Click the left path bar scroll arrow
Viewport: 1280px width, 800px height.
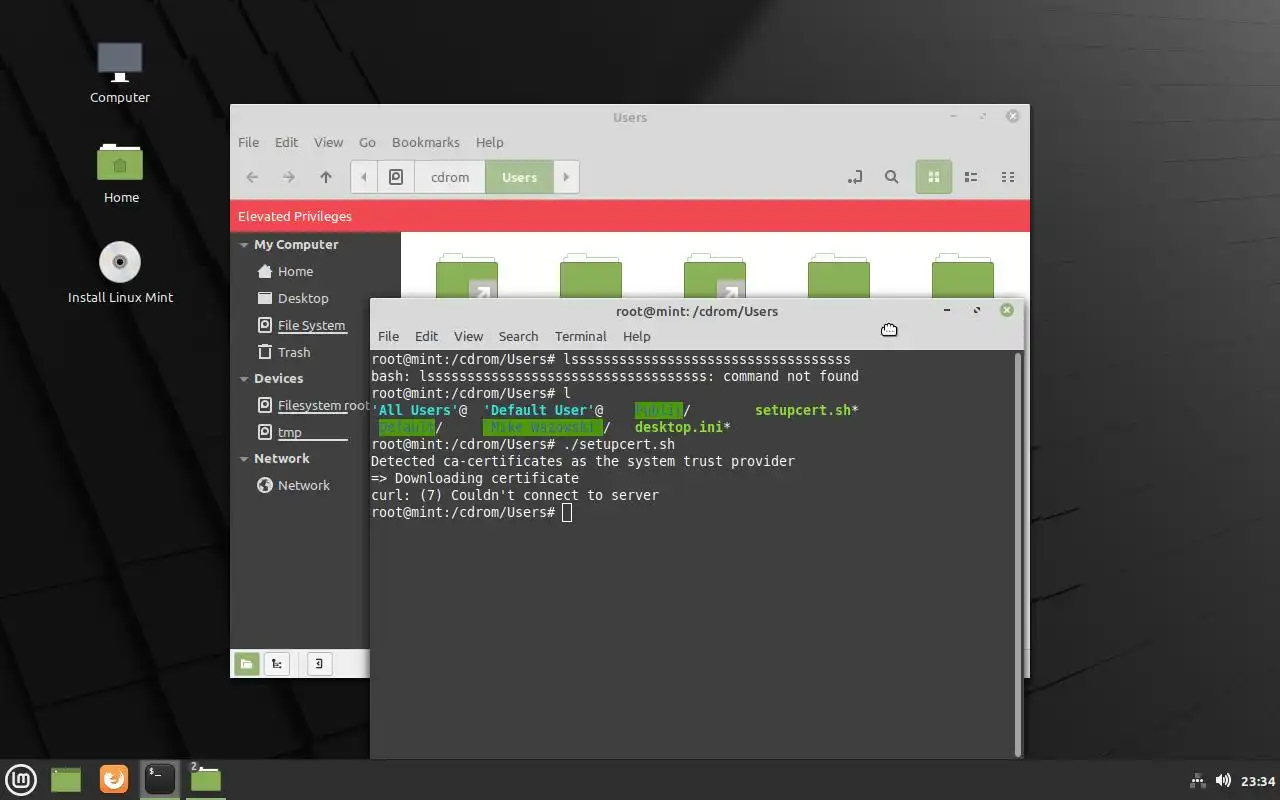(x=364, y=177)
